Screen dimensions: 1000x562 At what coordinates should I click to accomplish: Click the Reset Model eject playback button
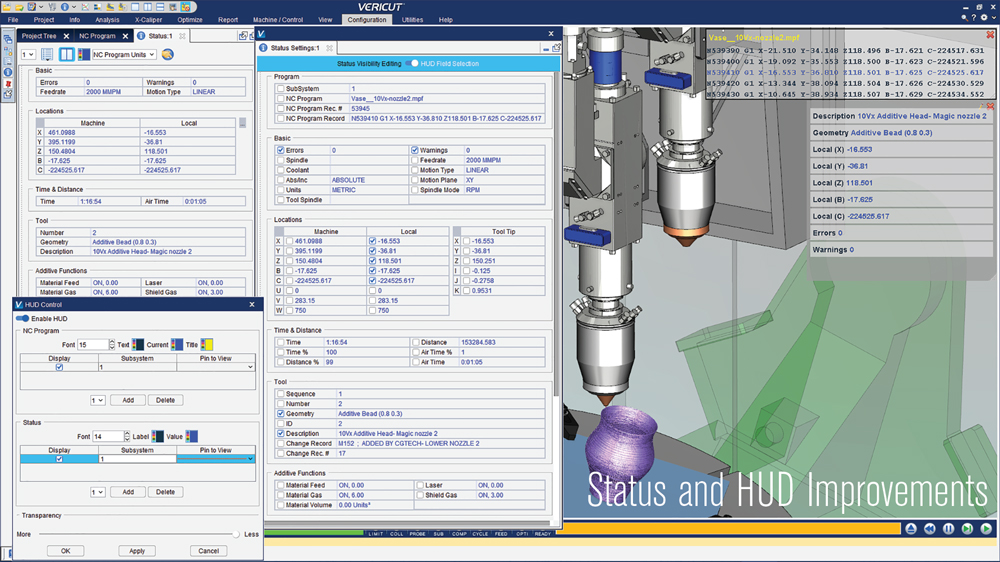point(911,529)
